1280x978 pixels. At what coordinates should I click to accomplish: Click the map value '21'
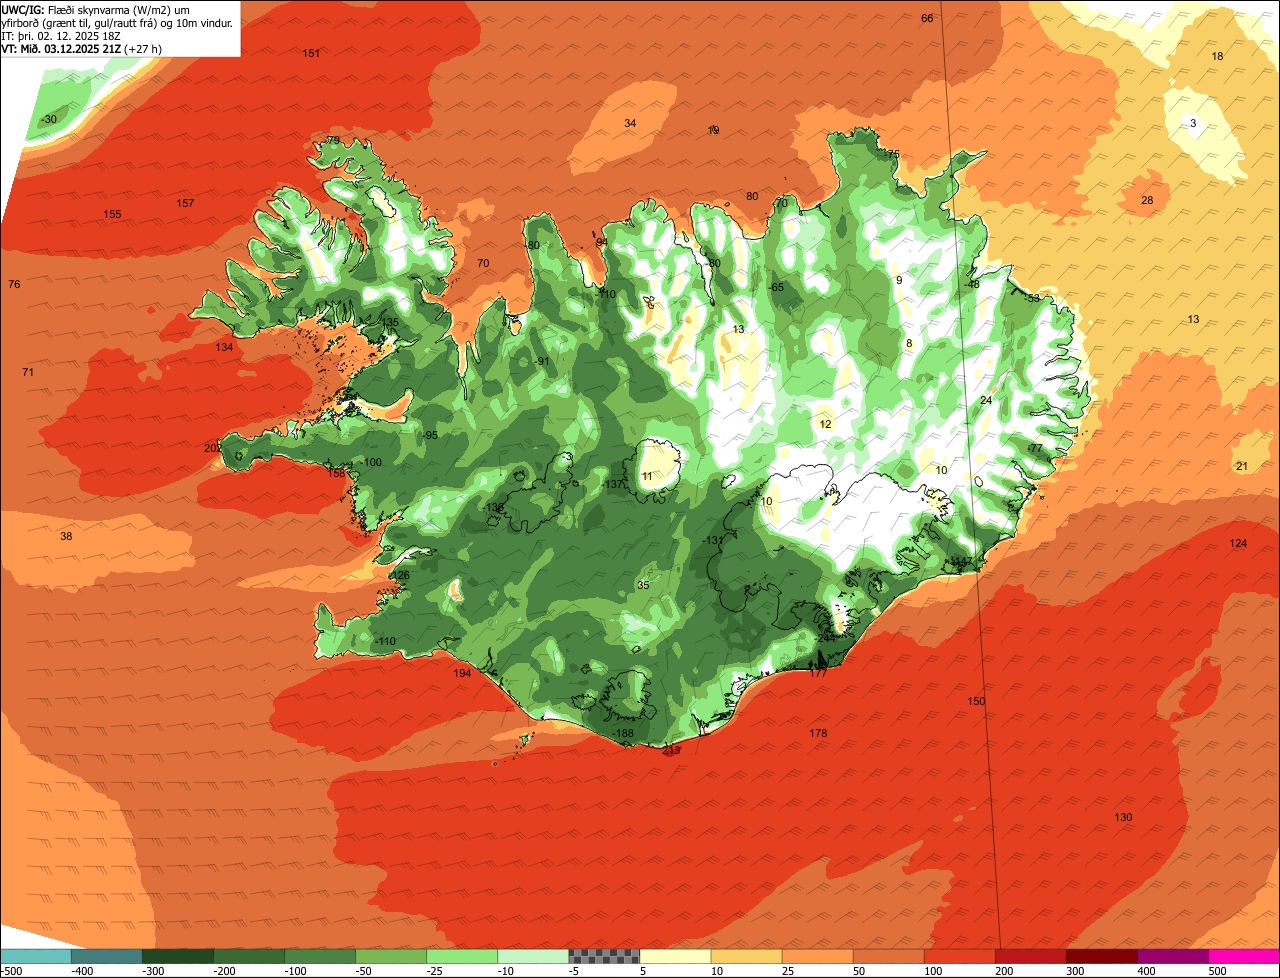(x=1242, y=466)
